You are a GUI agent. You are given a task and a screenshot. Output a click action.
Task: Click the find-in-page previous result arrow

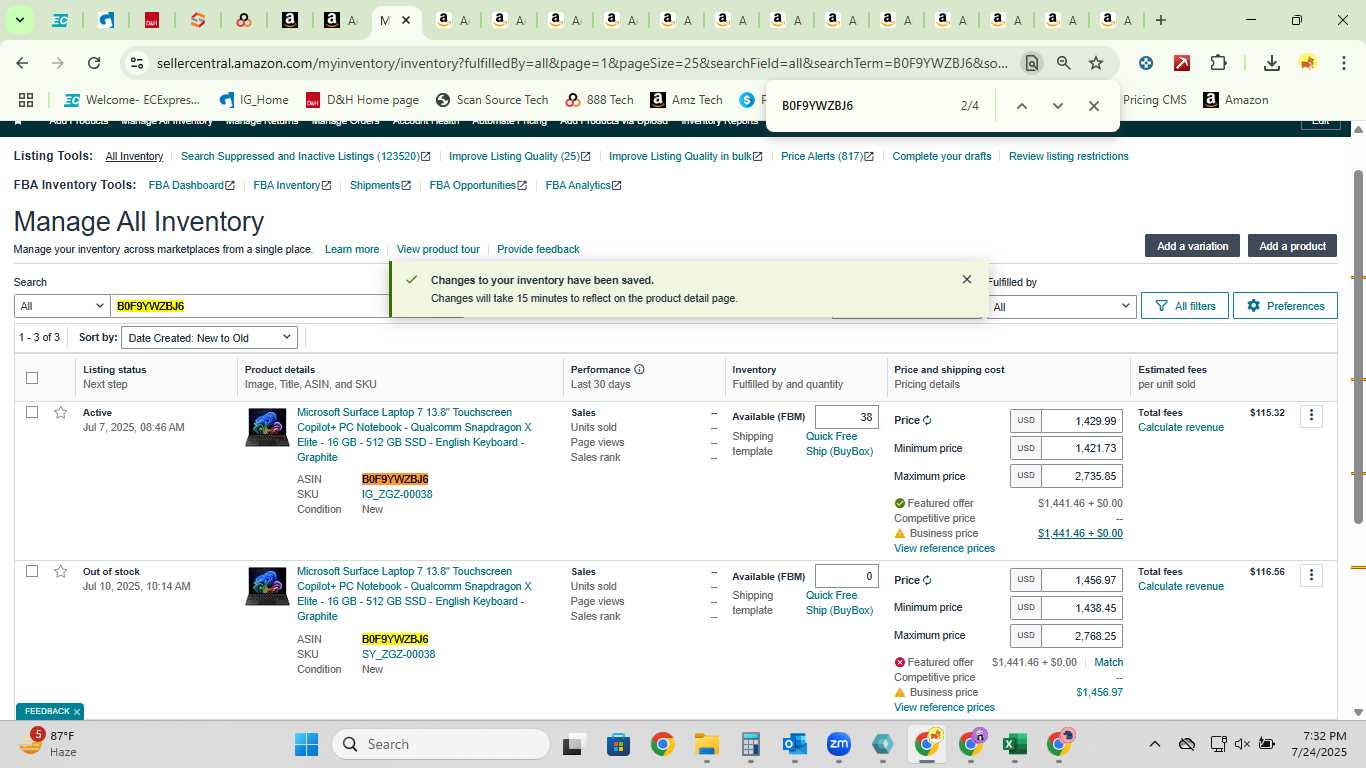click(1021, 106)
